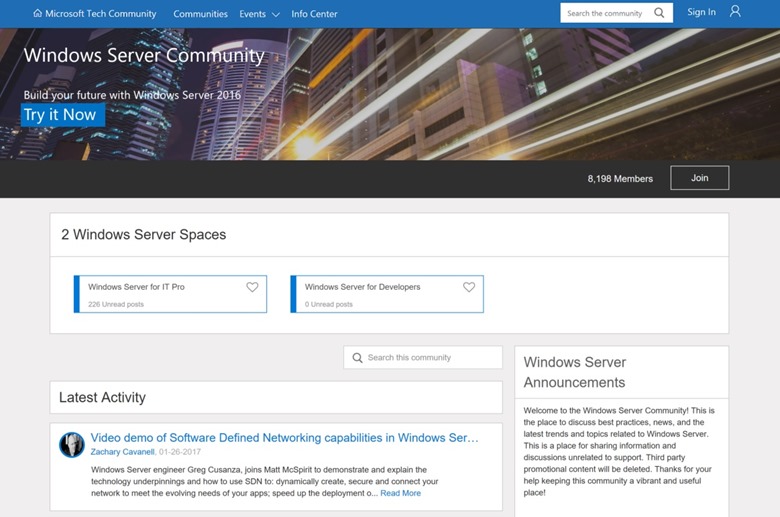Image resolution: width=780 pixels, height=517 pixels.
Task: Click Build your future with Windows Server 2016
Action: (x=132, y=95)
